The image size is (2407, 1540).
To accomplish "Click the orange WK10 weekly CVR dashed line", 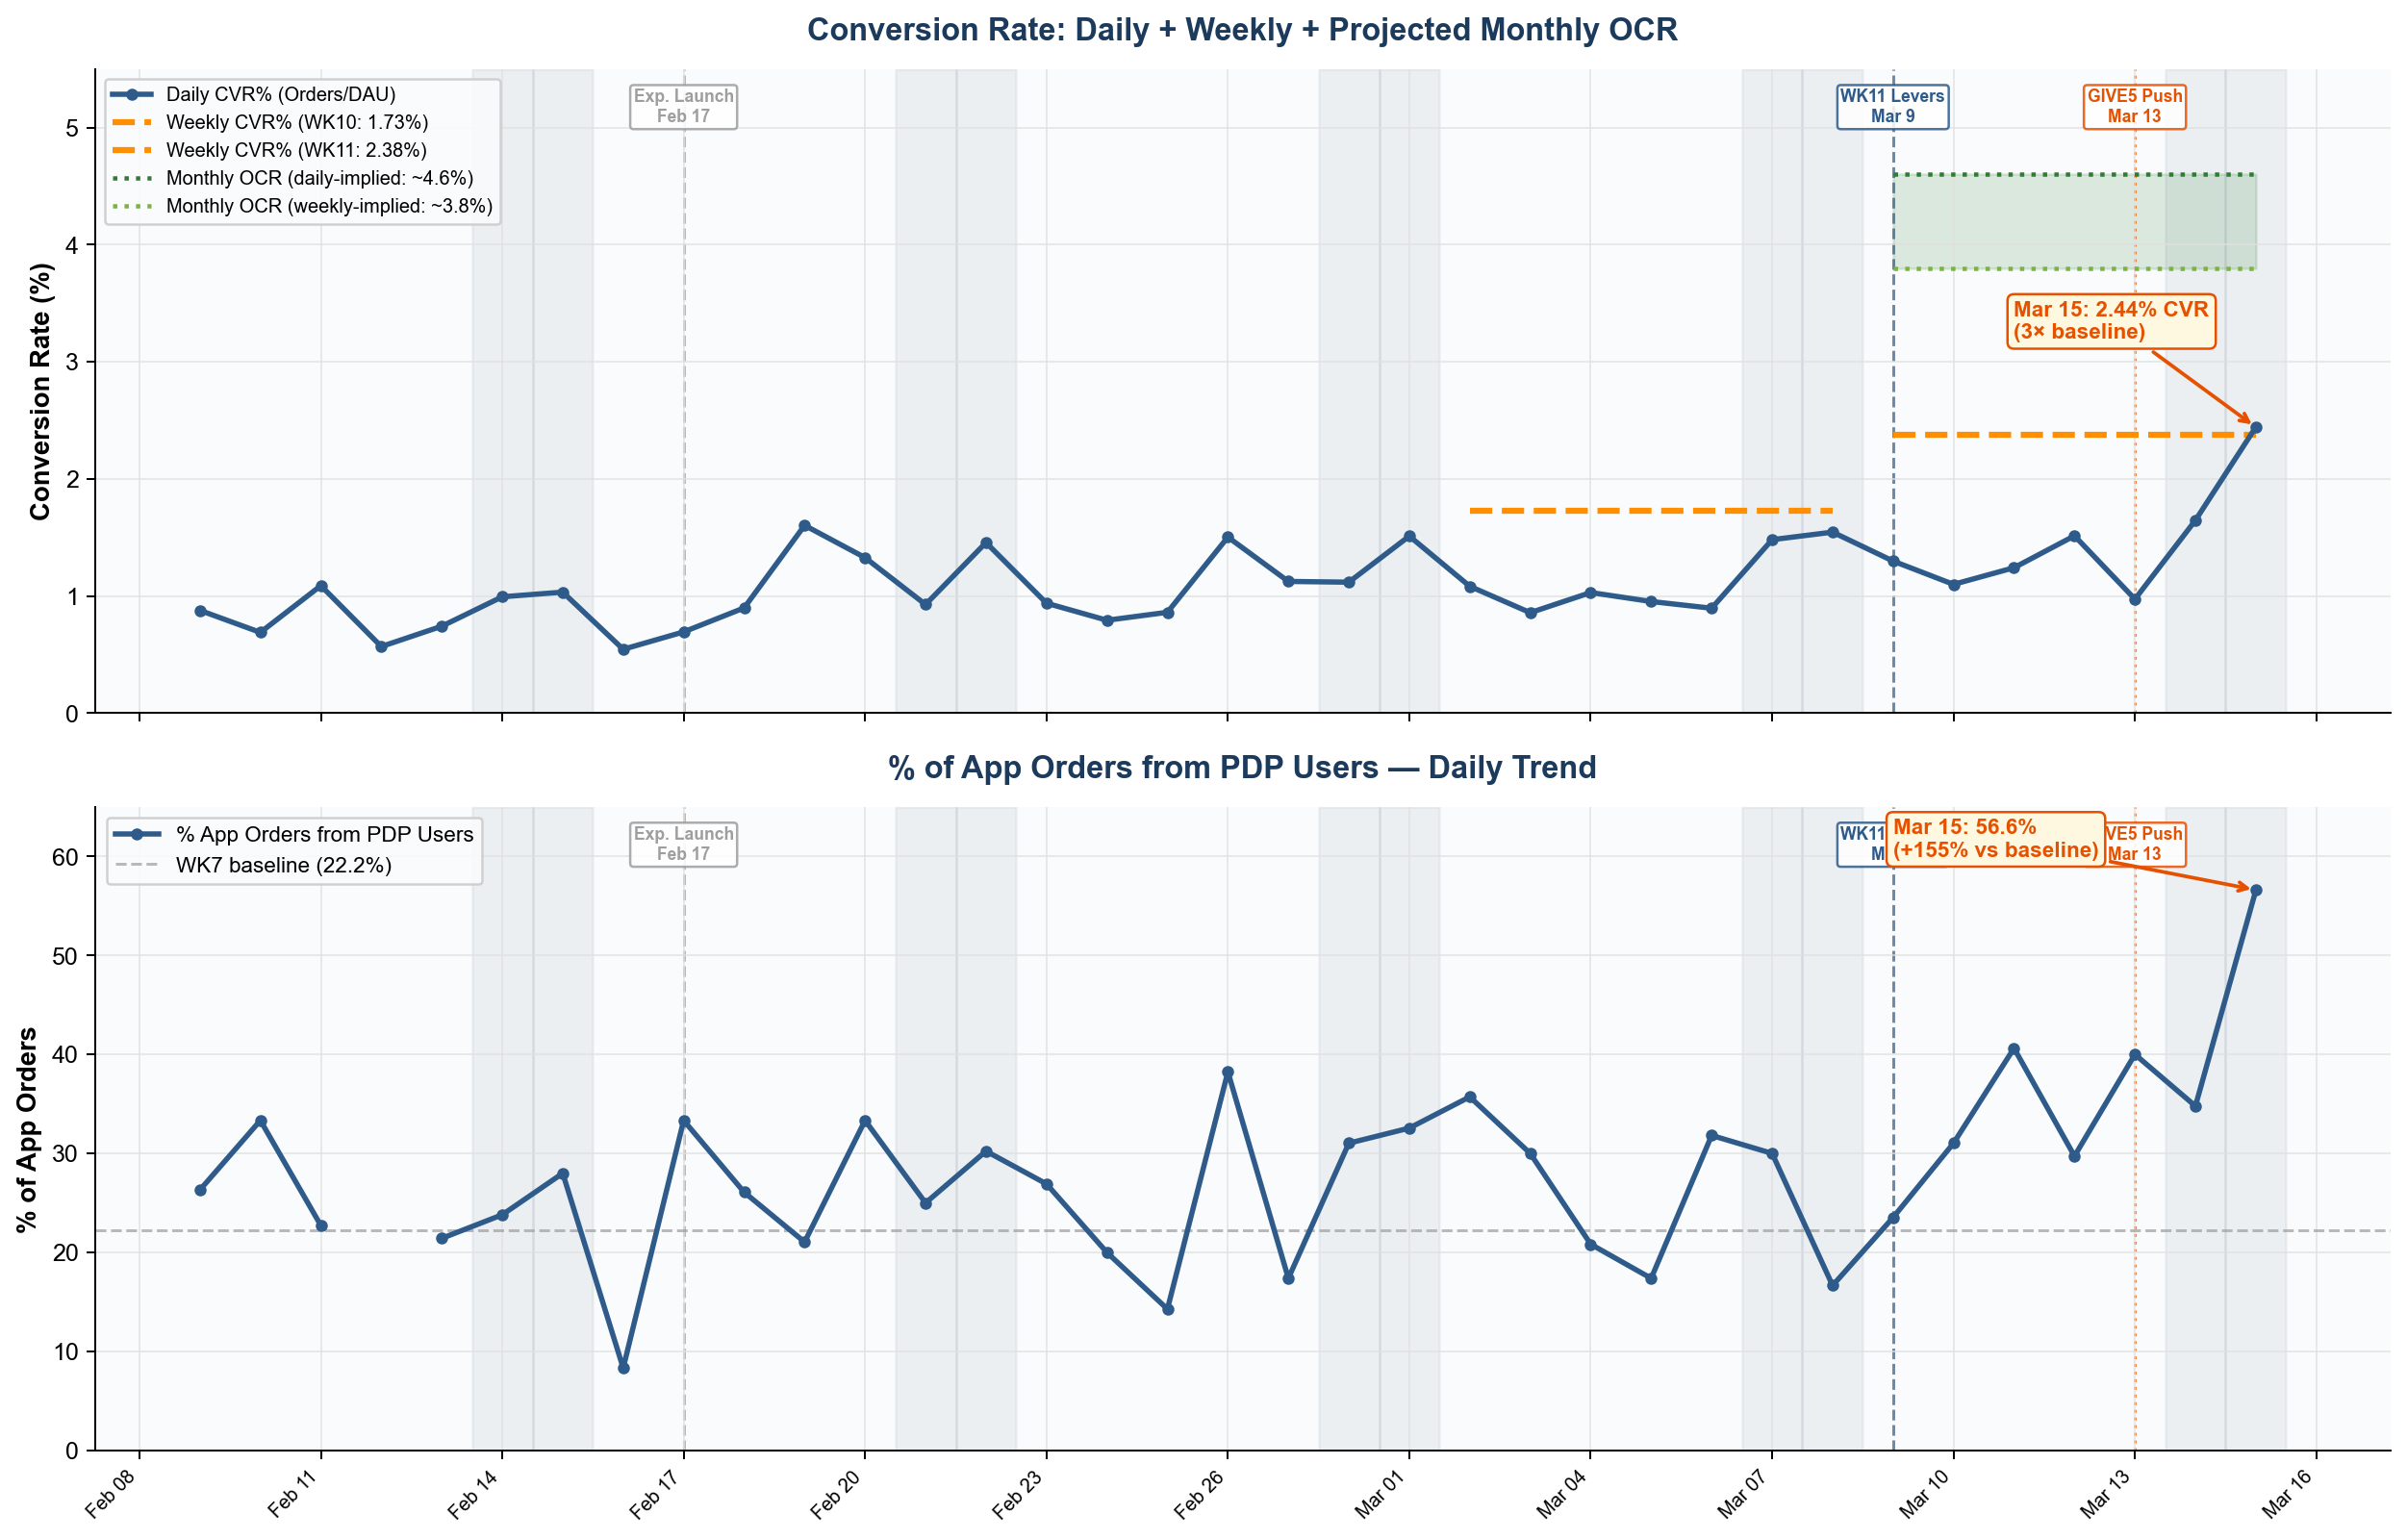I will (x=1651, y=511).
